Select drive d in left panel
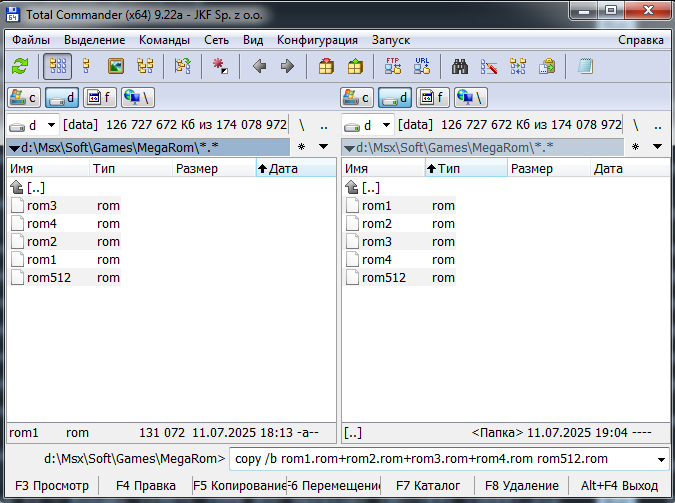675x503 pixels. pos(62,98)
